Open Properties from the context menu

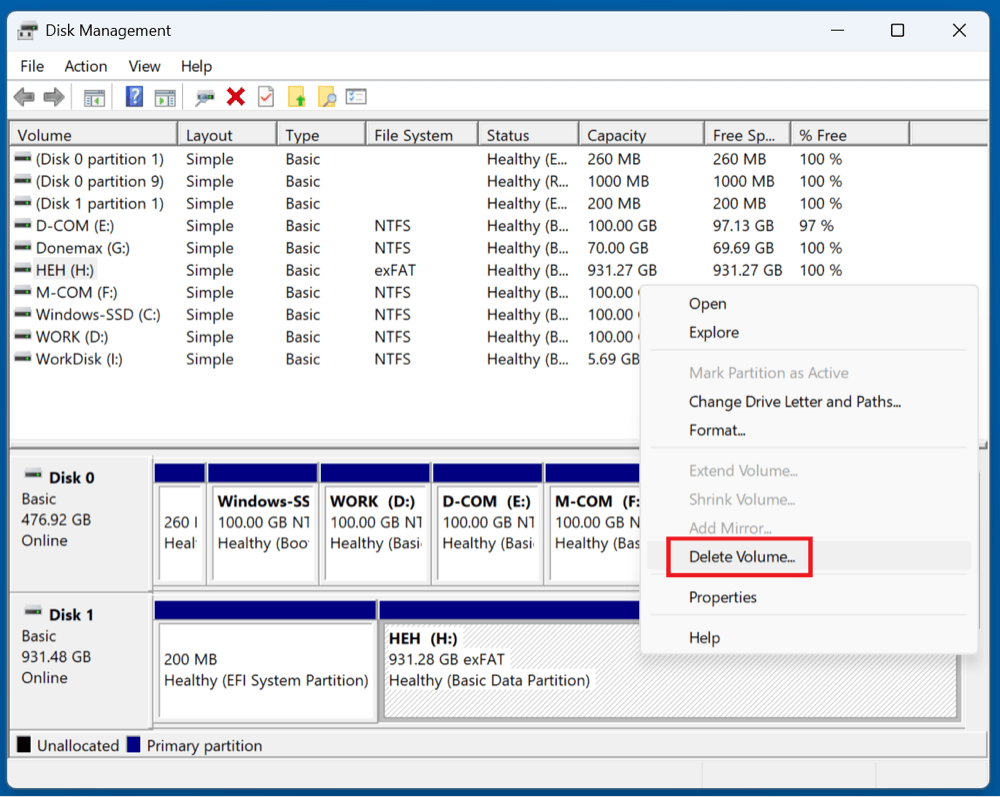(723, 597)
